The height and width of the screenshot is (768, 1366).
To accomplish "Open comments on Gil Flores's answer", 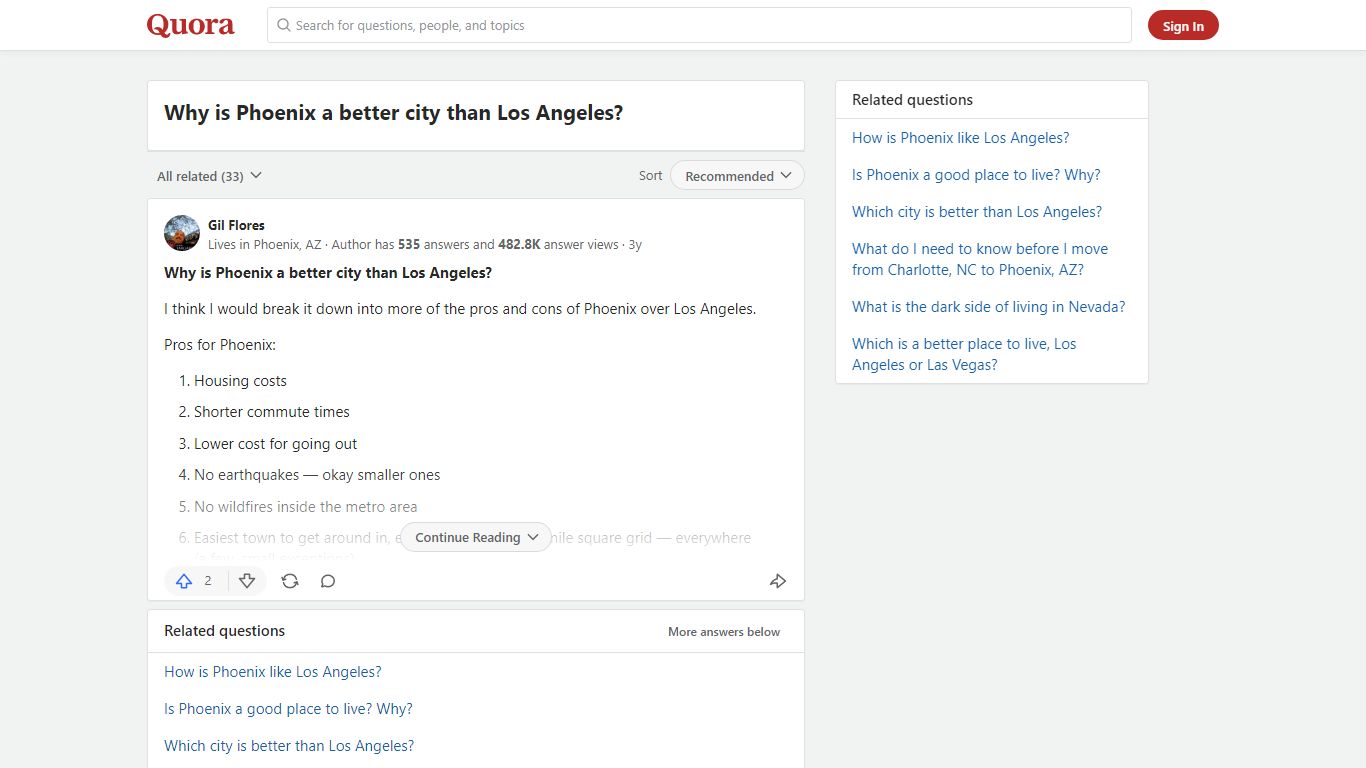I will point(328,581).
